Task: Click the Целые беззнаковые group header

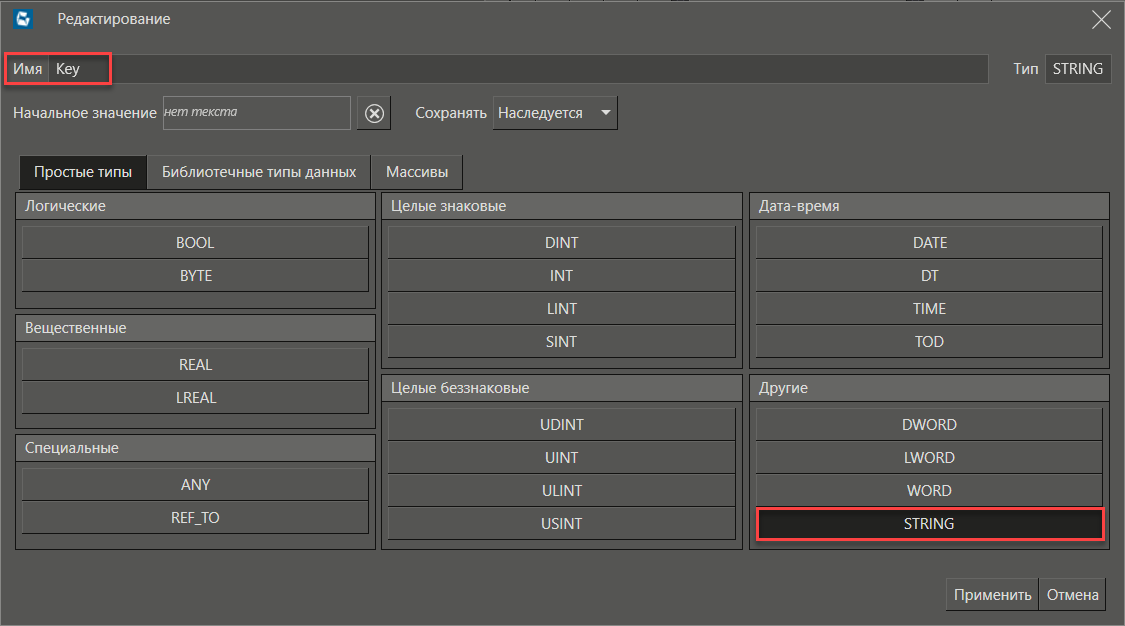Action: pos(562,388)
